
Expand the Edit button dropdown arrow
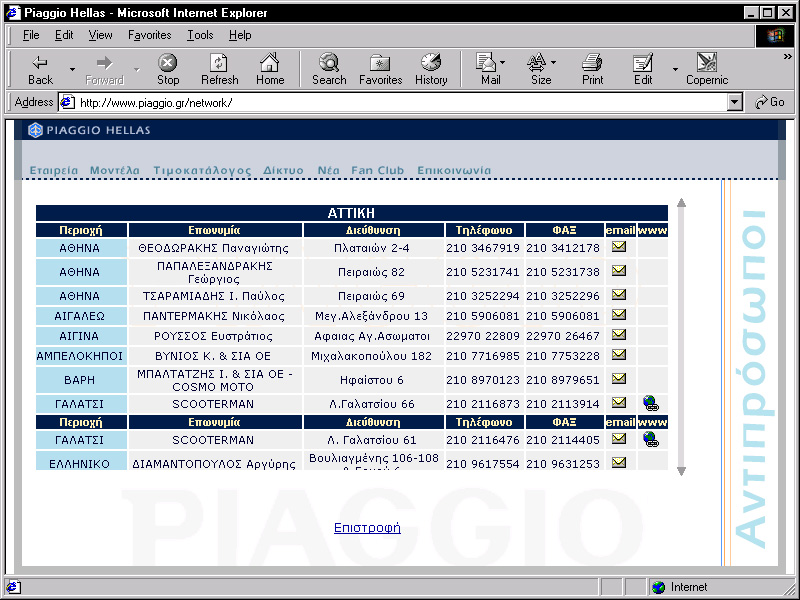click(x=676, y=69)
